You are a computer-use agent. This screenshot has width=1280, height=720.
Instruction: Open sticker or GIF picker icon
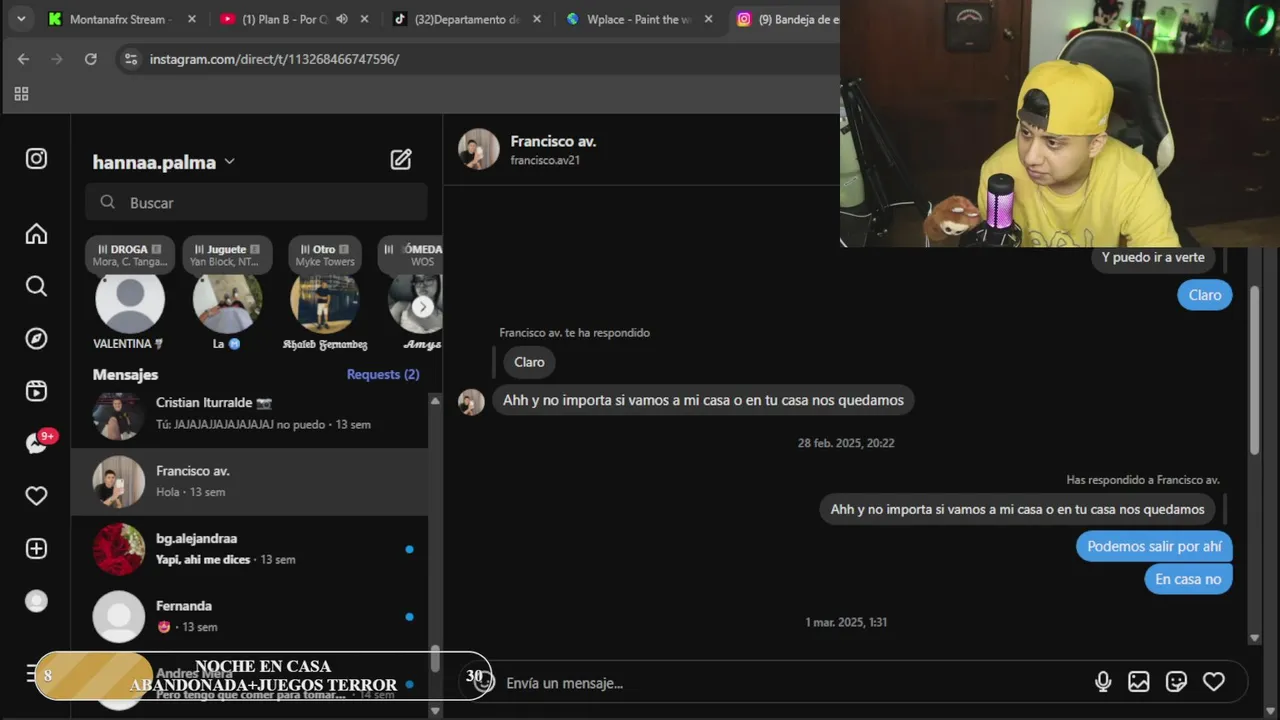[1177, 682]
